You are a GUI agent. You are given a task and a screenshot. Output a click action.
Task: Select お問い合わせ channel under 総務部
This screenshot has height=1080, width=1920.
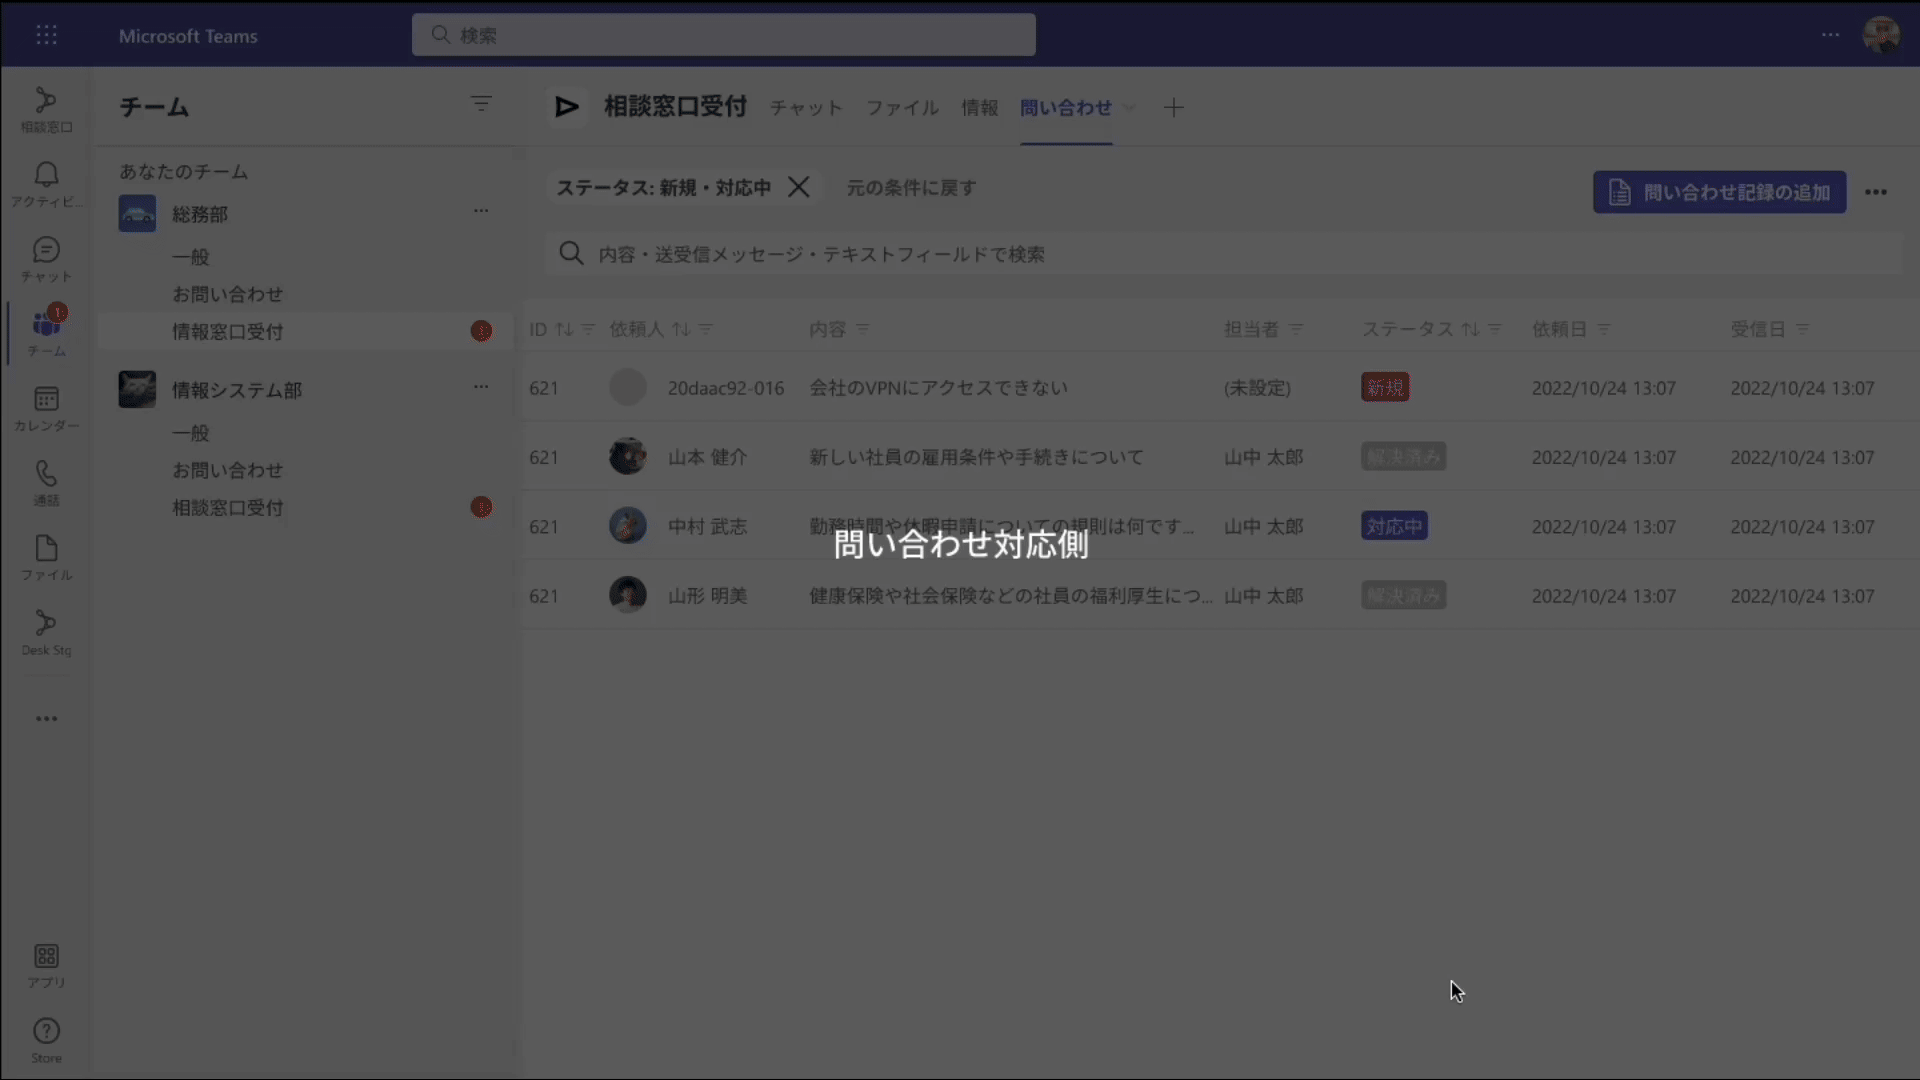227,294
